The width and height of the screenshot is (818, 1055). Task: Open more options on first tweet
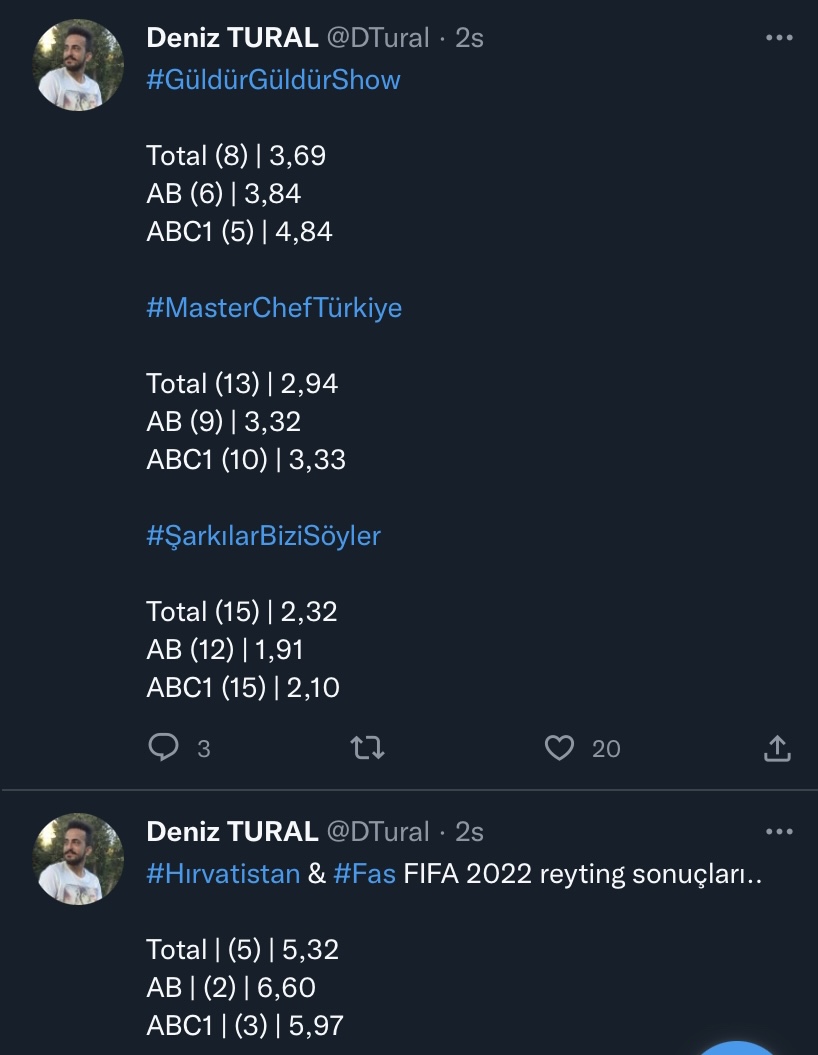coord(778,38)
